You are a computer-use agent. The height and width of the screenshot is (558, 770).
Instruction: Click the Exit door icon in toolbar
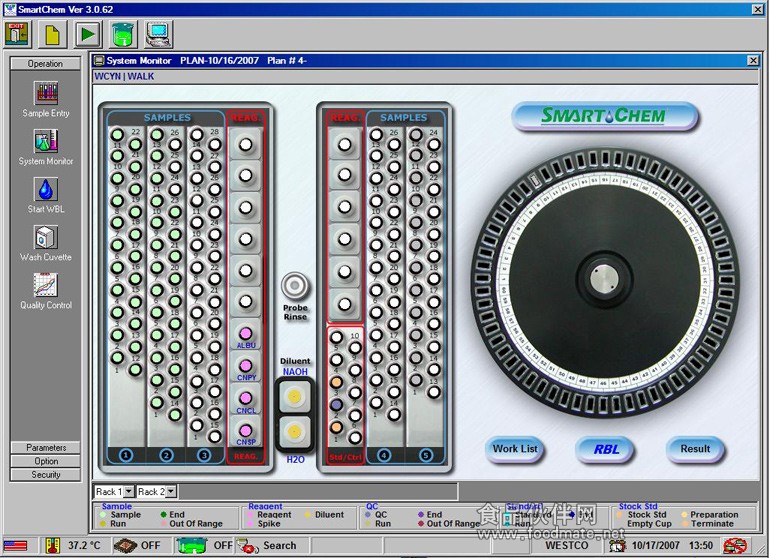point(17,34)
